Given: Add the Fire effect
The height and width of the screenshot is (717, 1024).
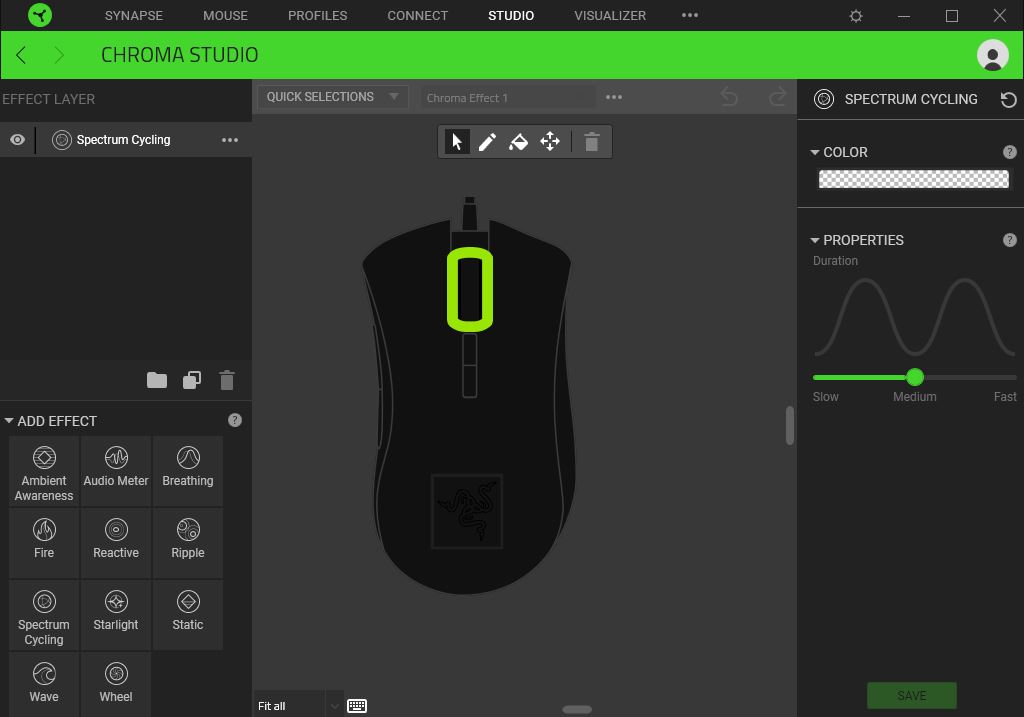Looking at the screenshot, I should (44, 543).
